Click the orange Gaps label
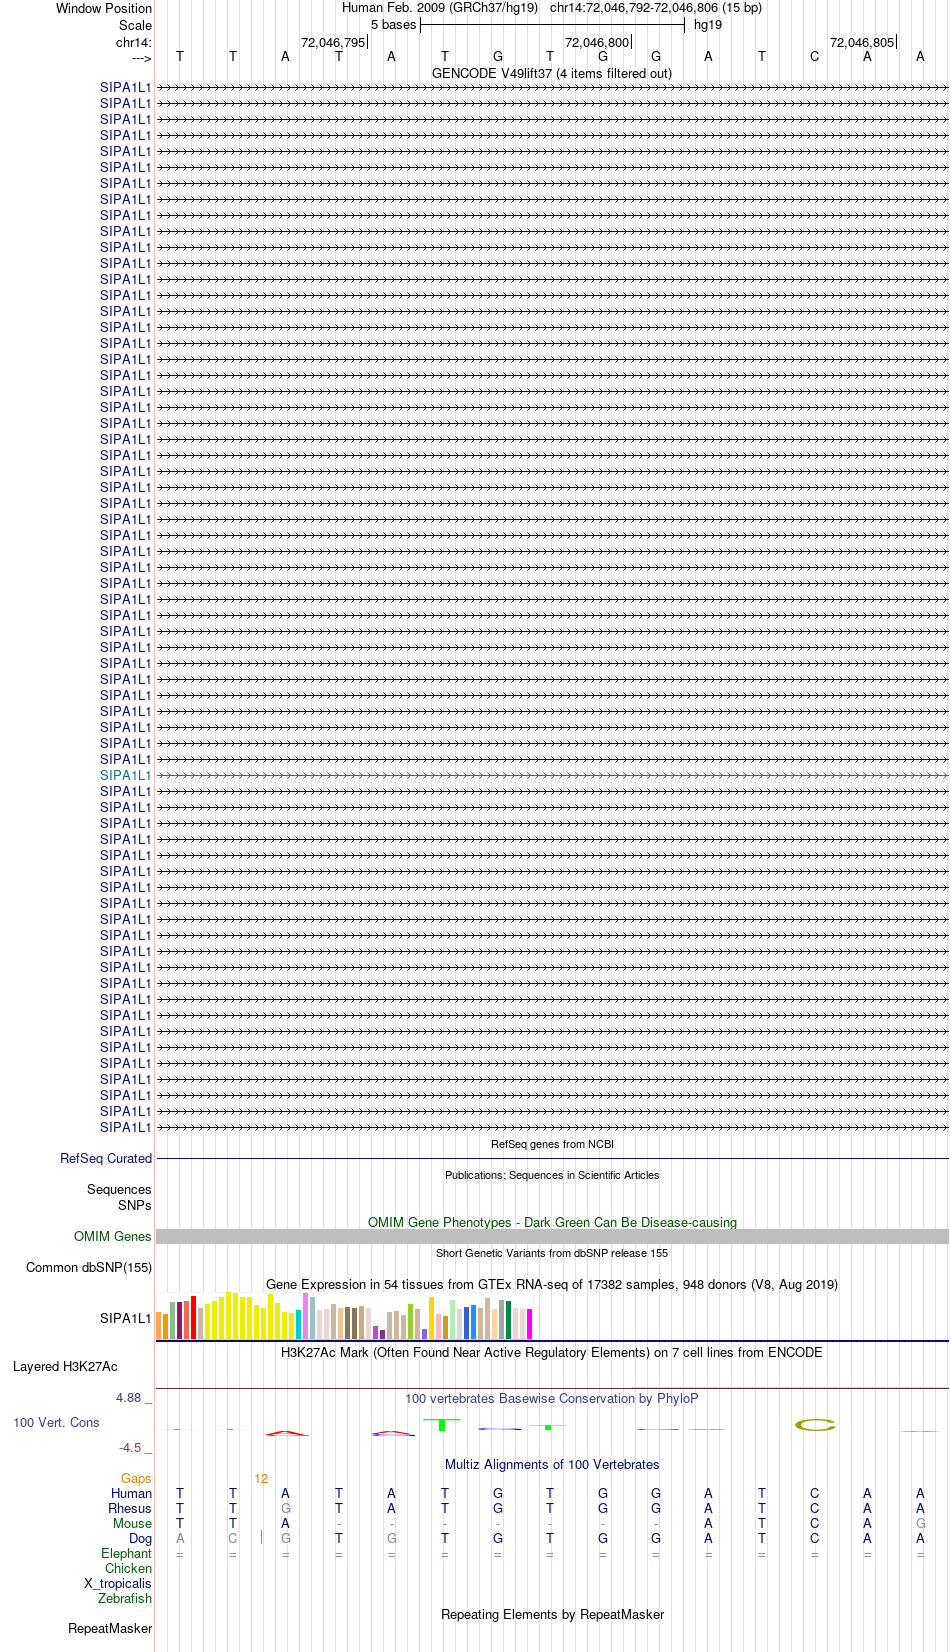Screen dimensions: 950x1652 [136, 1478]
